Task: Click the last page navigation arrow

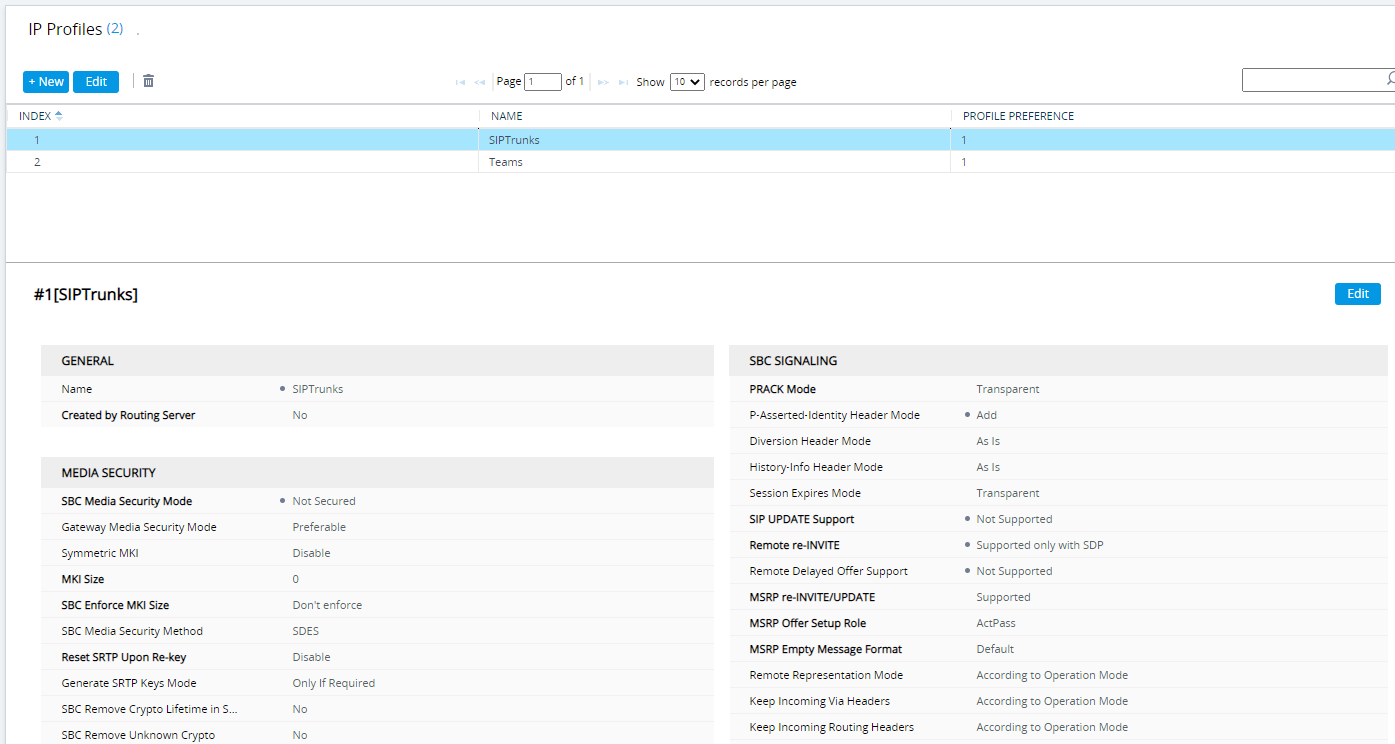Action: coord(623,82)
